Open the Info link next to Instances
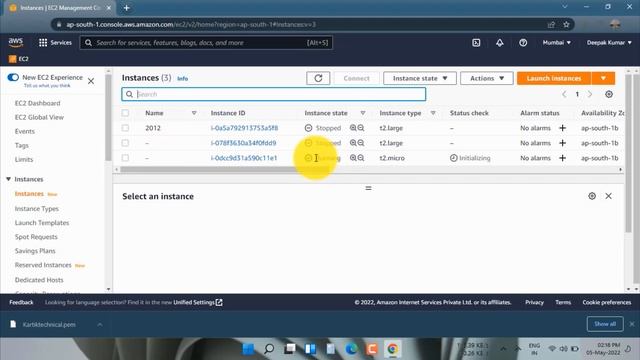640x360 pixels. point(182,78)
